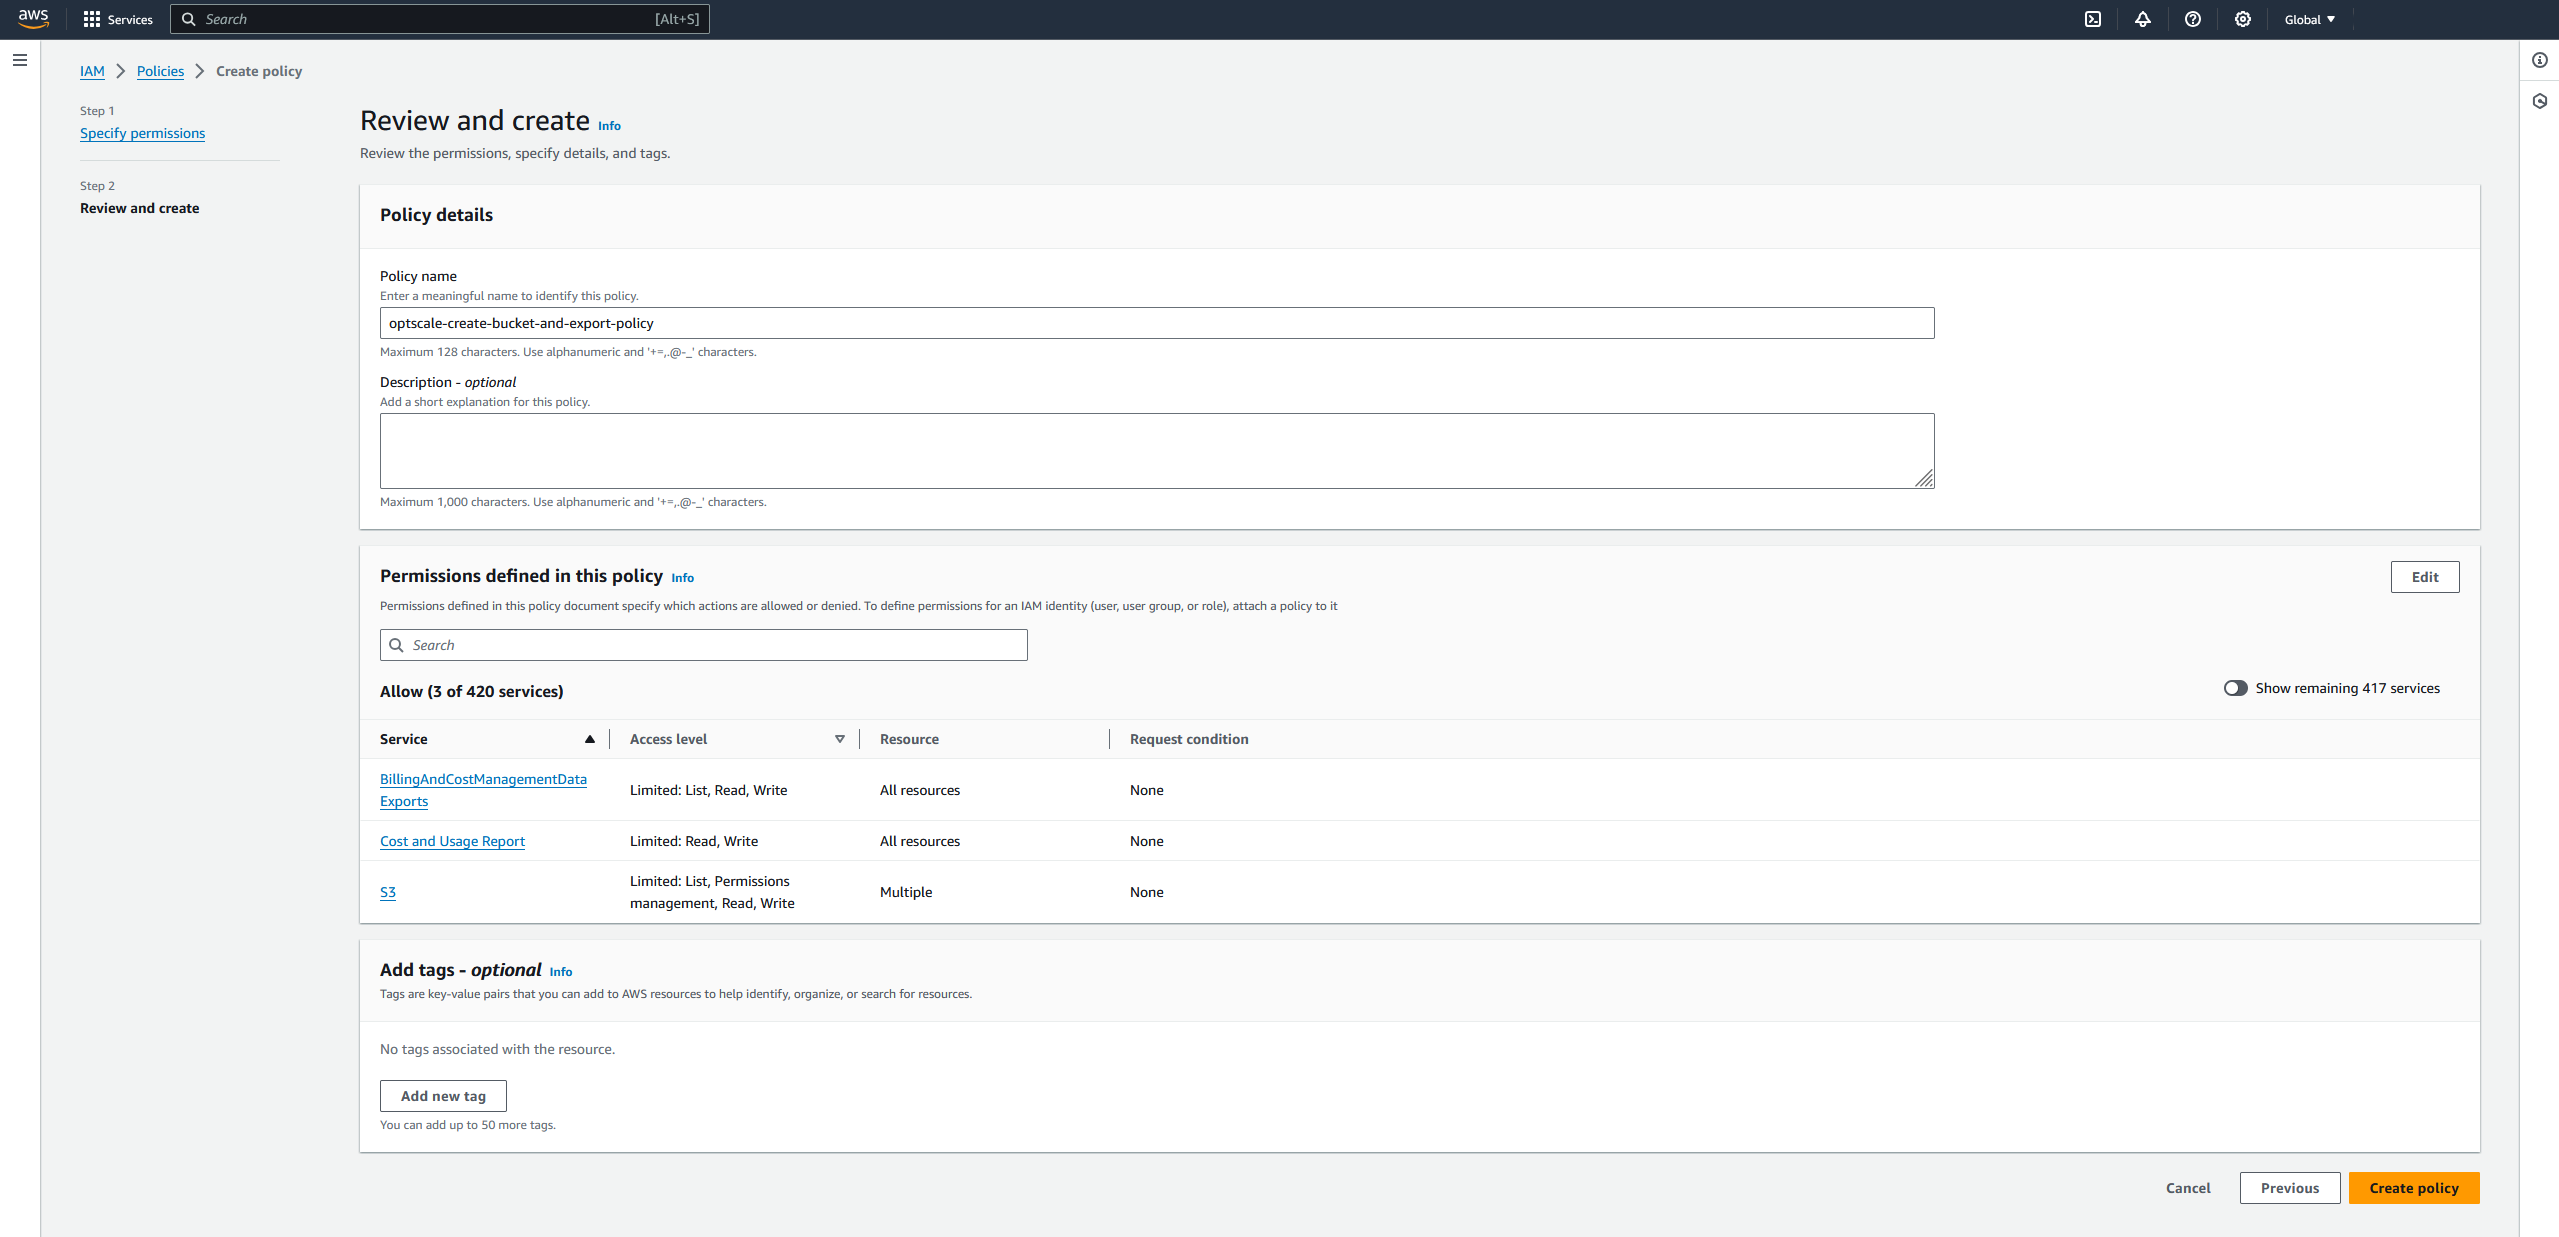The height and width of the screenshot is (1237, 2559).
Task: Click 'No tags associated with the resource' text
Action: click(x=497, y=1049)
